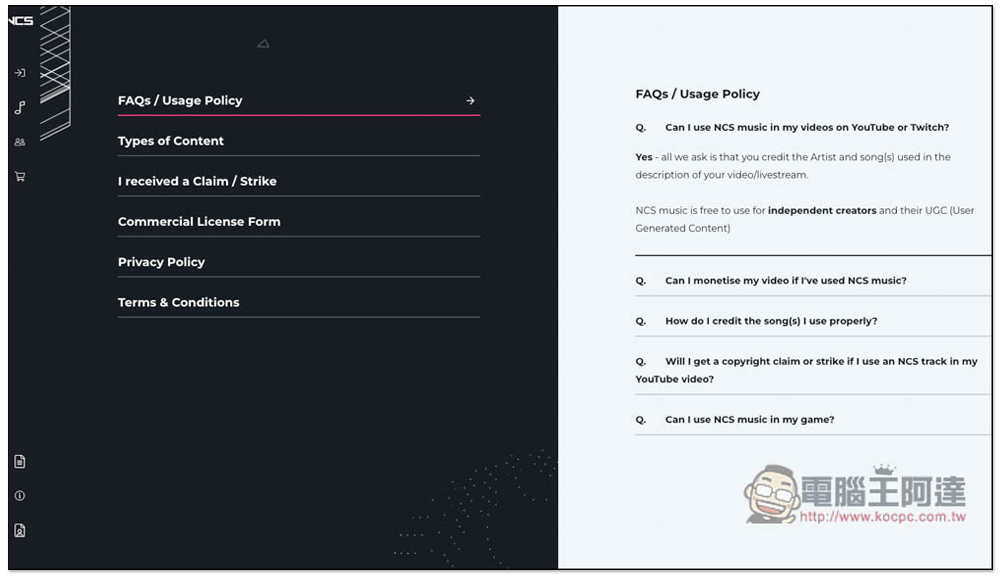Open the Commercial License Form page
1000x576 pixels.
298,221
